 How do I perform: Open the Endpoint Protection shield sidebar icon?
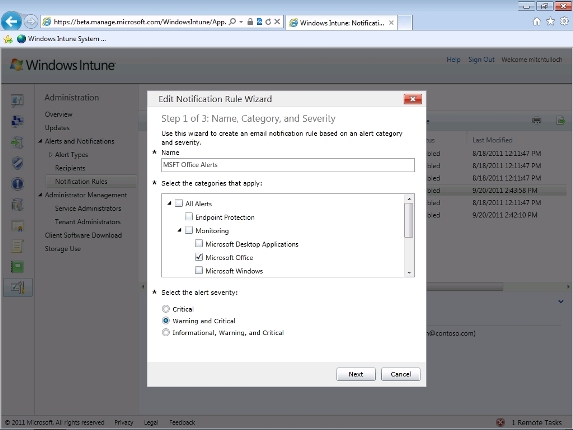(17, 163)
